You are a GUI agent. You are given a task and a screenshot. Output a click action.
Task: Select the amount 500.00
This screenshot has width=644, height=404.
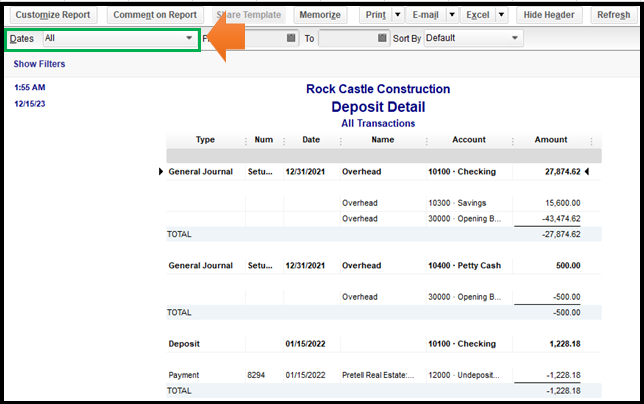(x=568, y=266)
